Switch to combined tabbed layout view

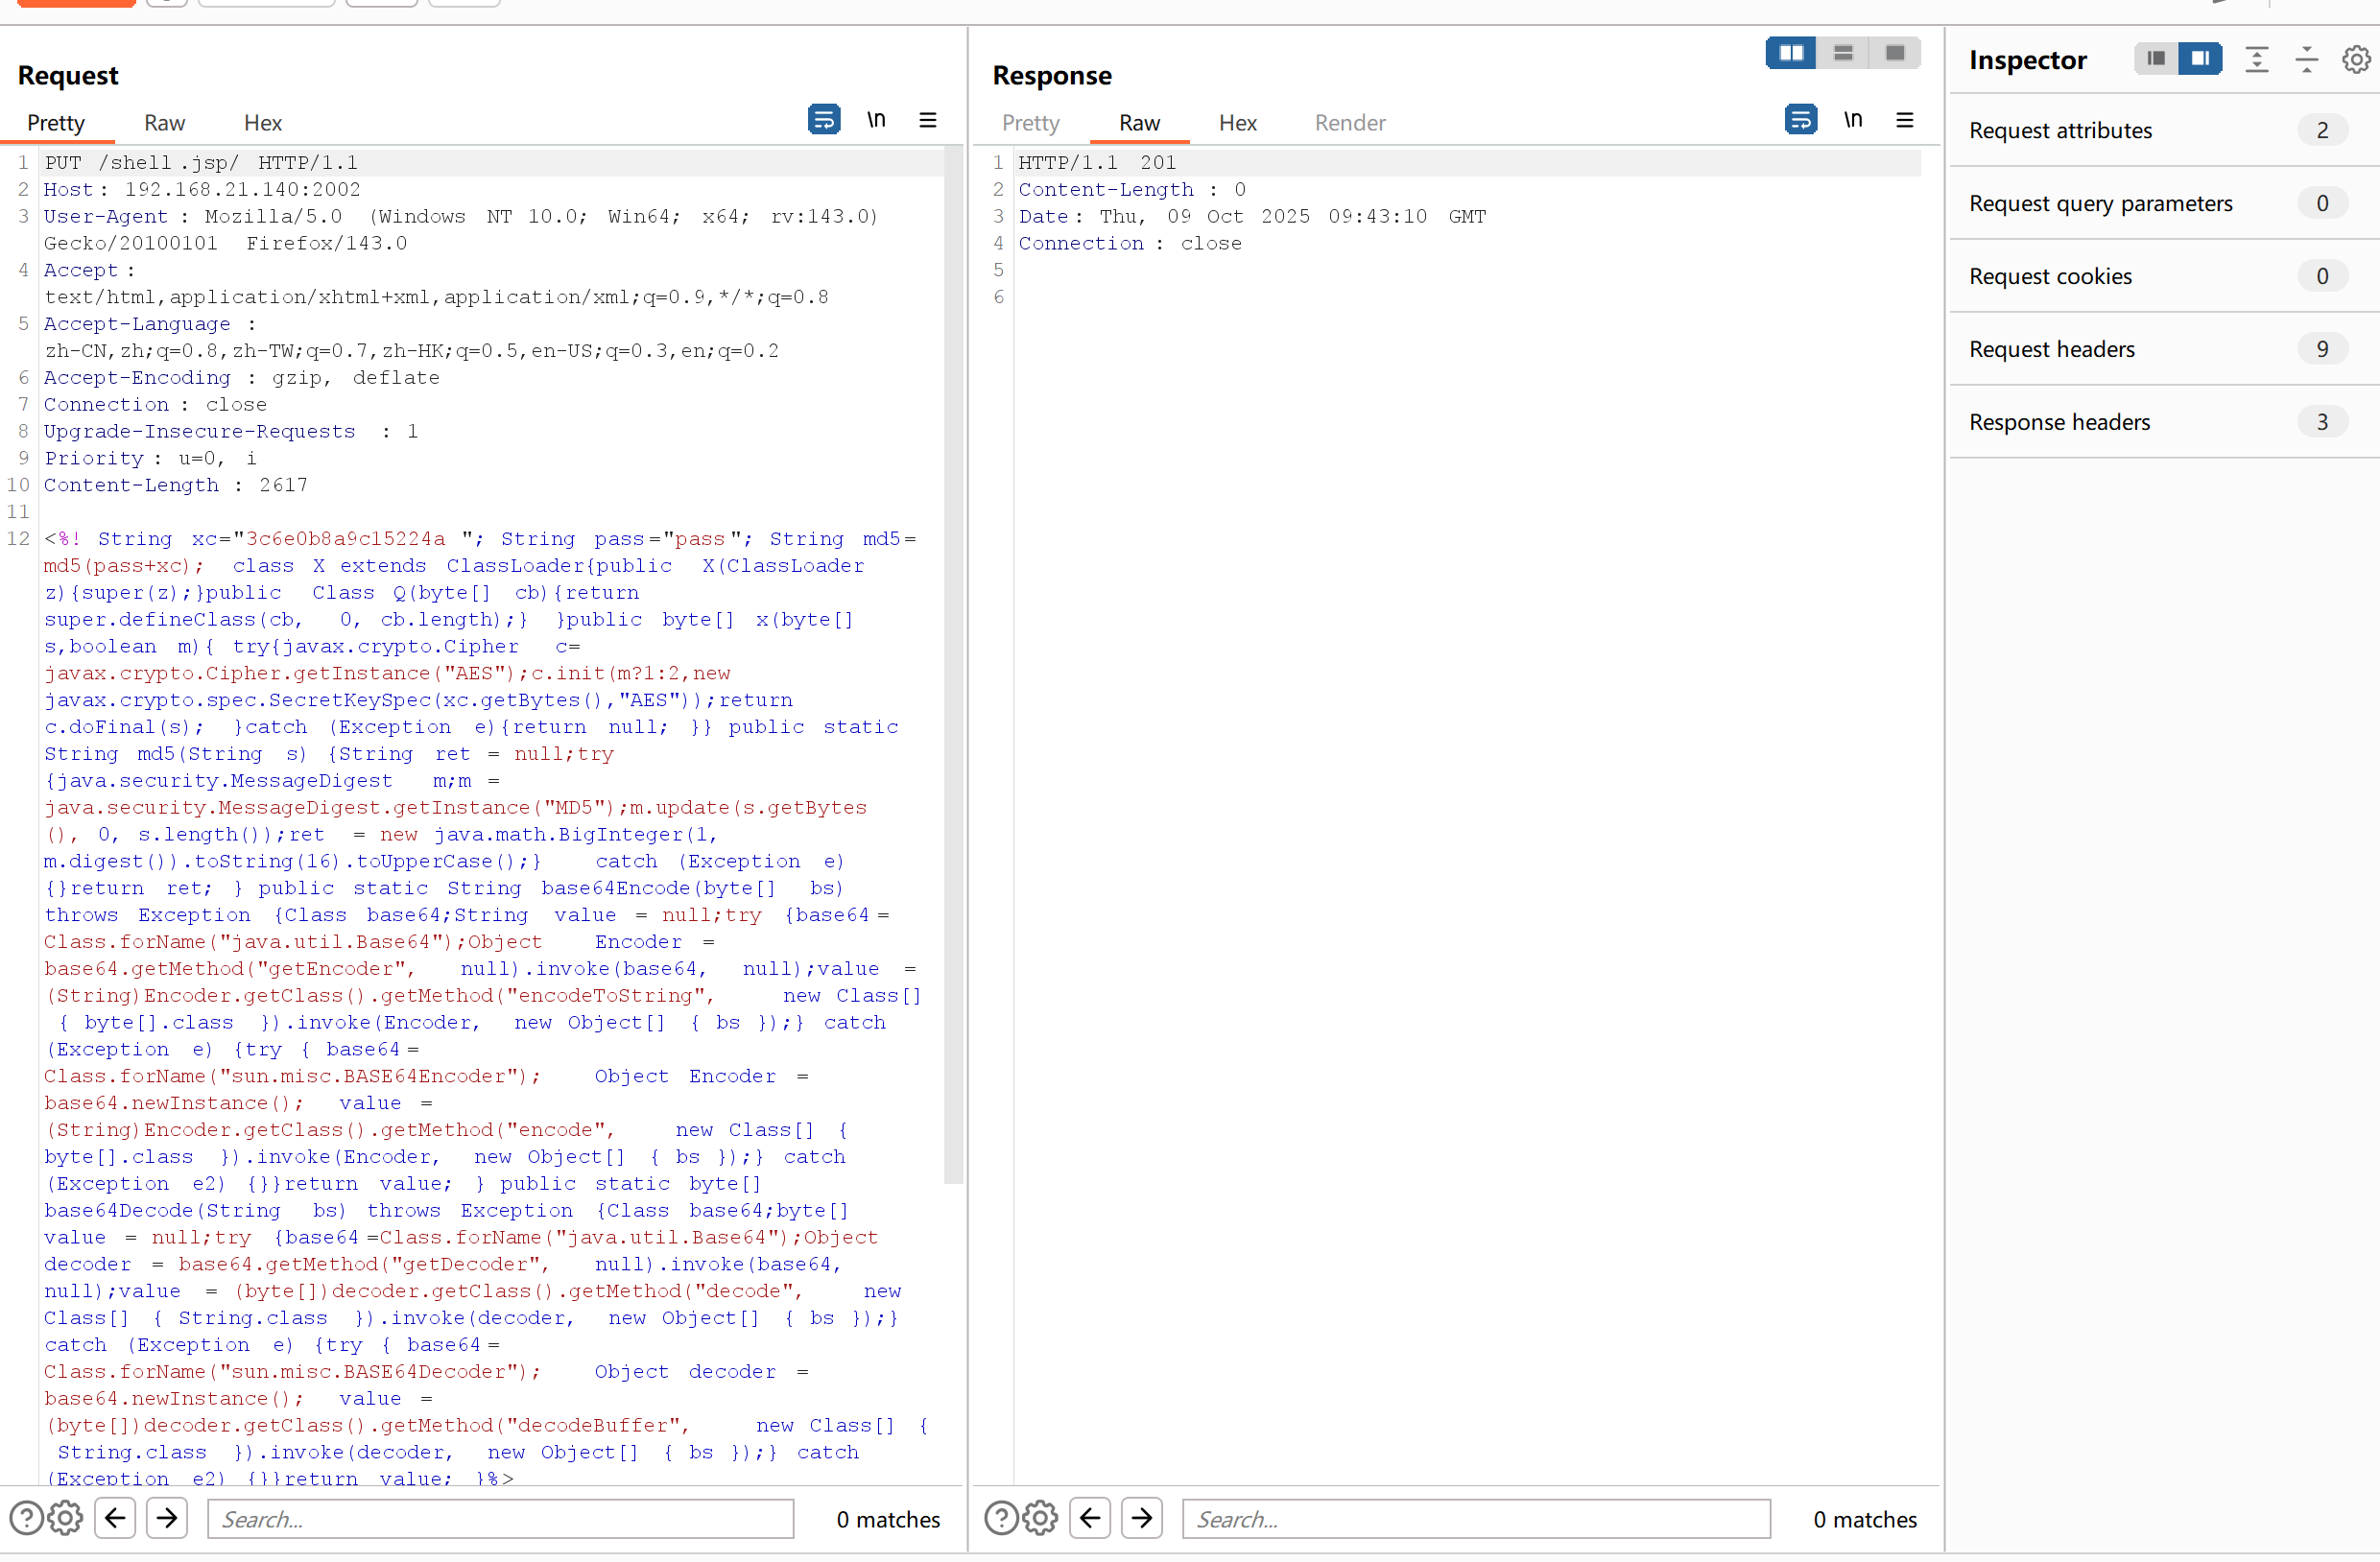[1895, 53]
